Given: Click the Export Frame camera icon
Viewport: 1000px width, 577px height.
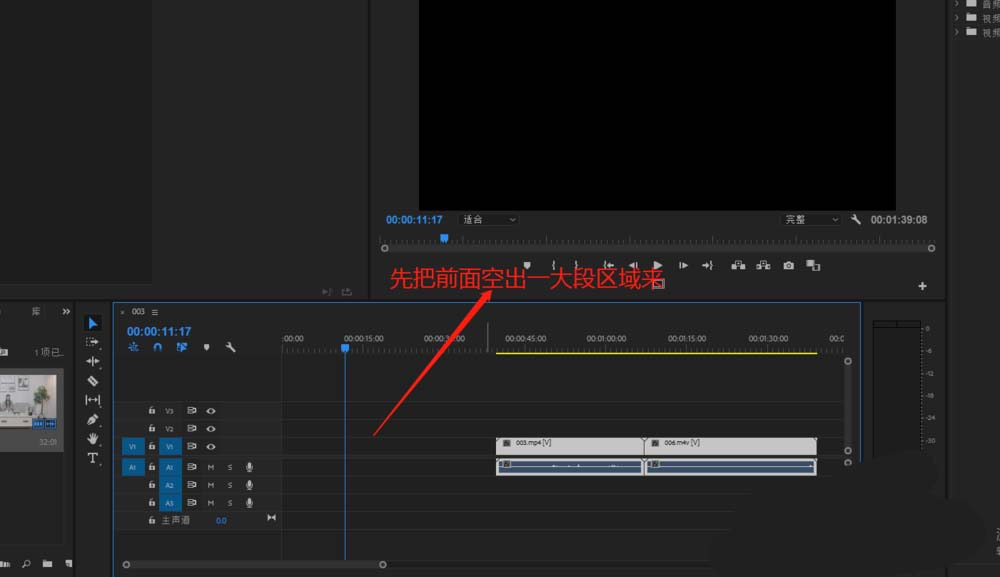Looking at the screenshot, I should 789,265.
